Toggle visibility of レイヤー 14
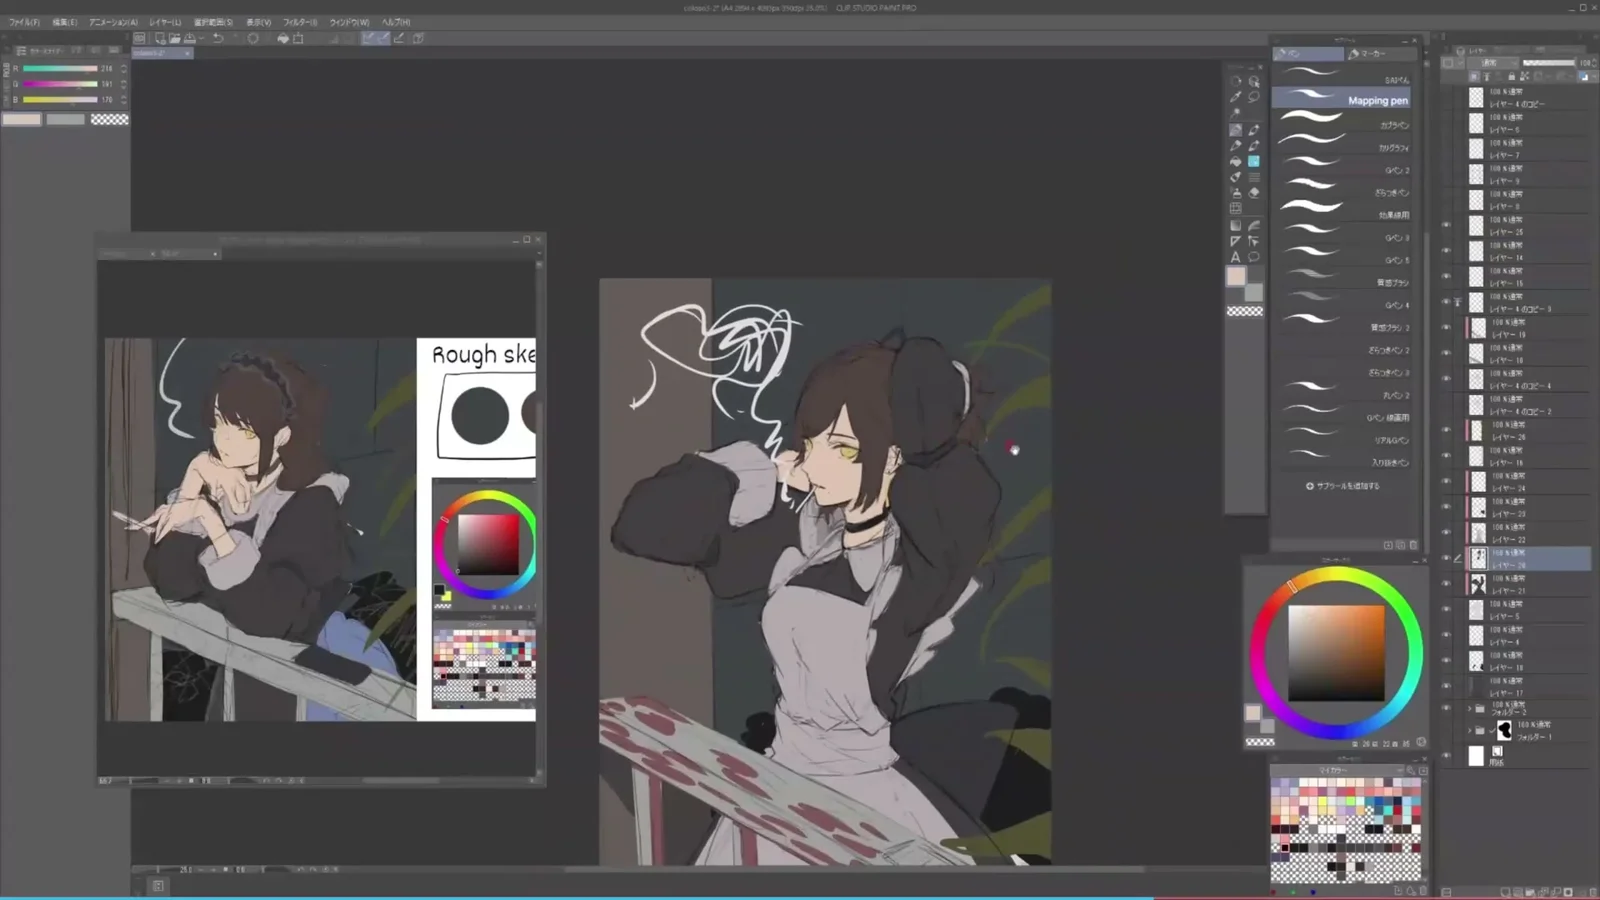The width and height of the screenshot is (1600, 900). click(x=1446, y=250)
